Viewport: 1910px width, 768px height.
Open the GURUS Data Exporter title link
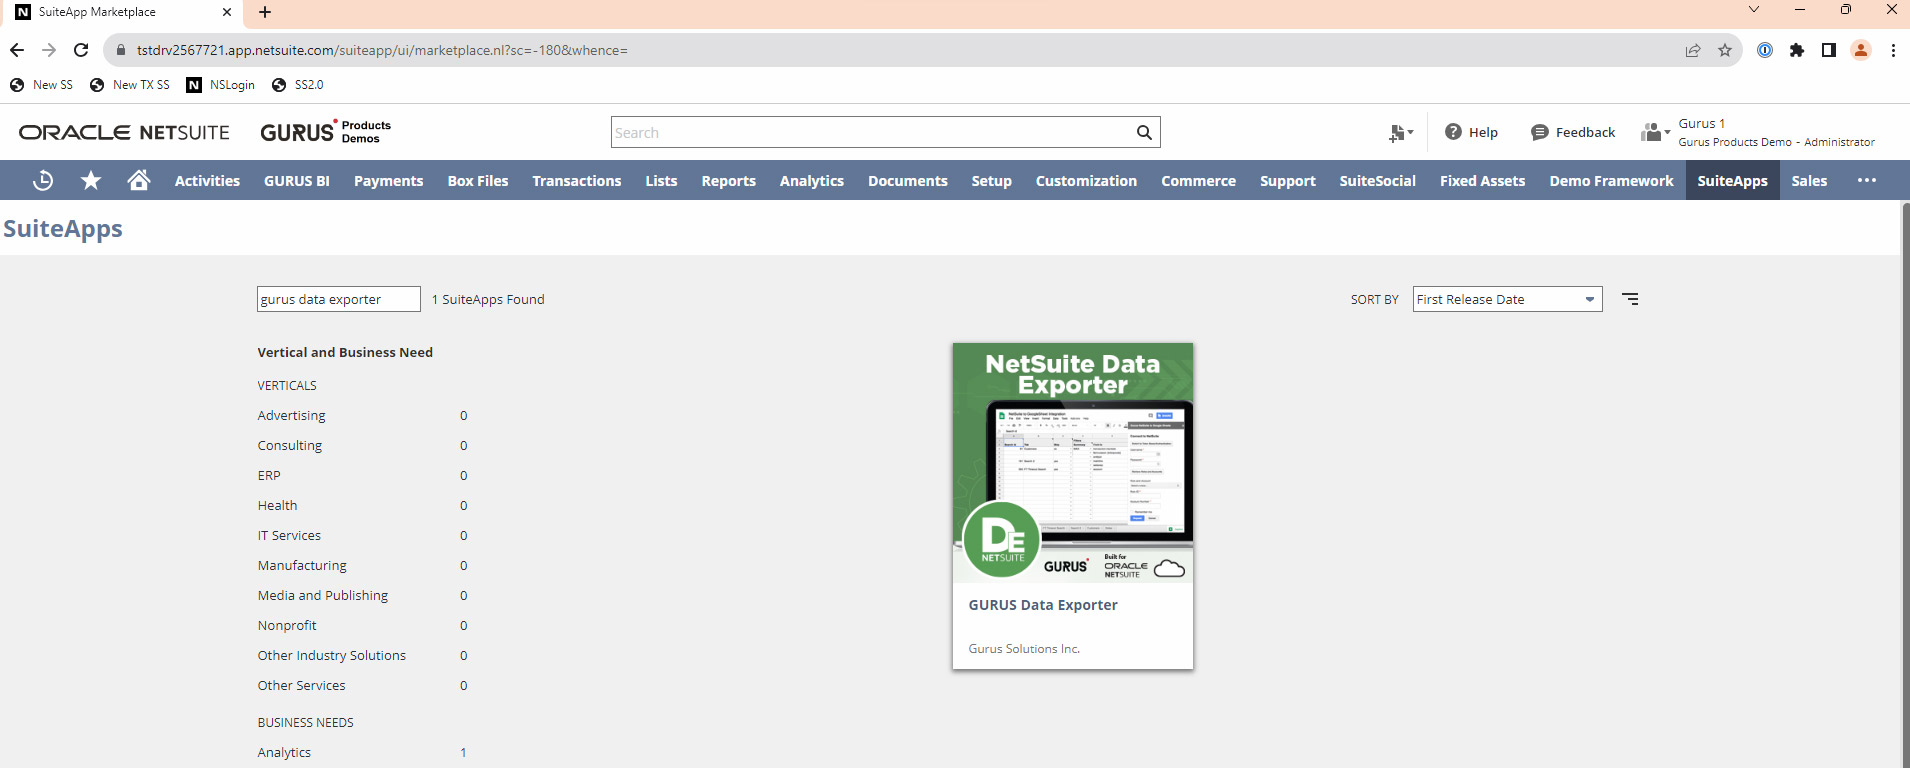[1043, 605]
